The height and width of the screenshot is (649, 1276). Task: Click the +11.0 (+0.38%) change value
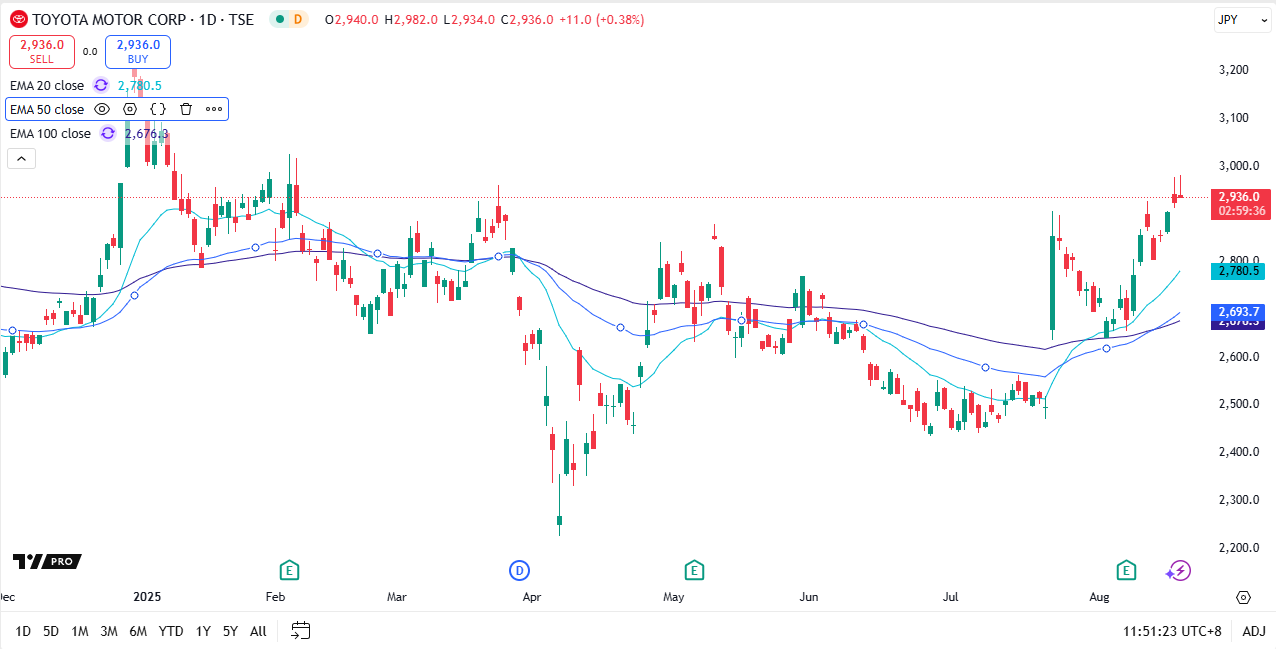coord(601,19)
